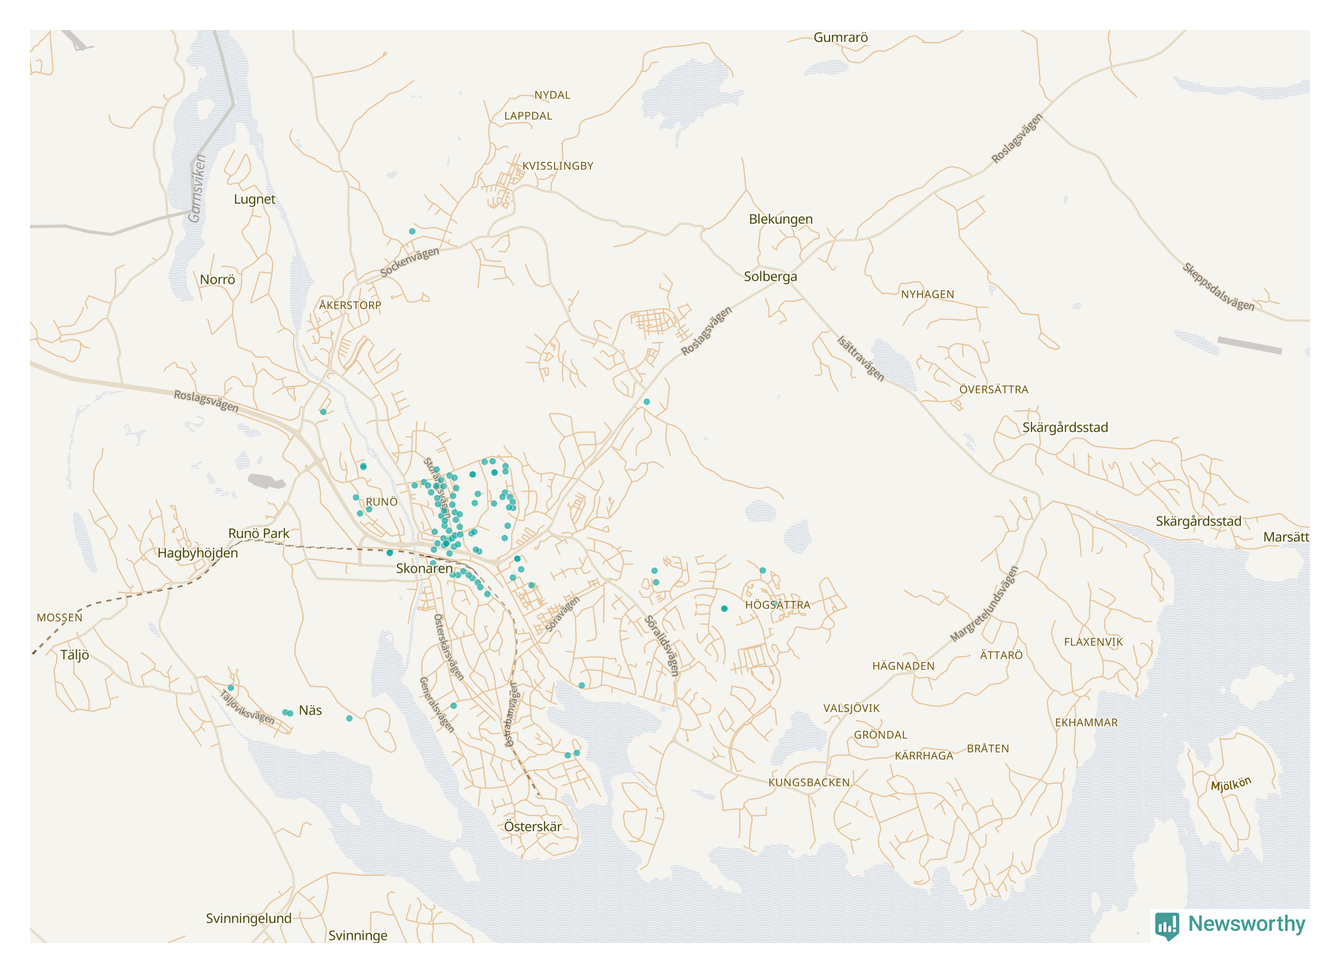1340x973 pixels.
Task: Click the Runö Park label
Action: [258, 533]
